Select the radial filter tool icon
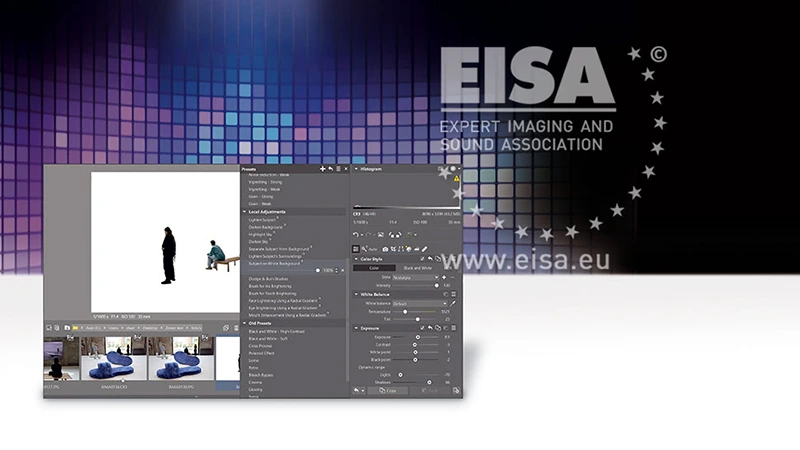Image resolution: width=800 pixels, height=450 pixels. click(x=409, y=249)
